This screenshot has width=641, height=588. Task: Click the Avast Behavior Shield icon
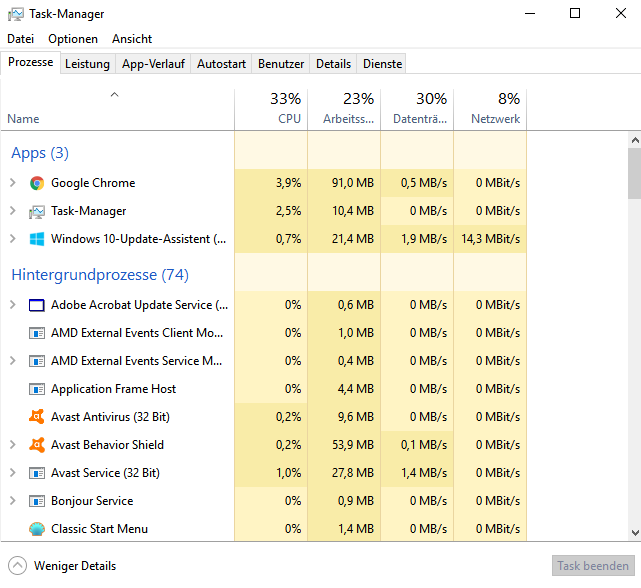(x=37, y=445)
